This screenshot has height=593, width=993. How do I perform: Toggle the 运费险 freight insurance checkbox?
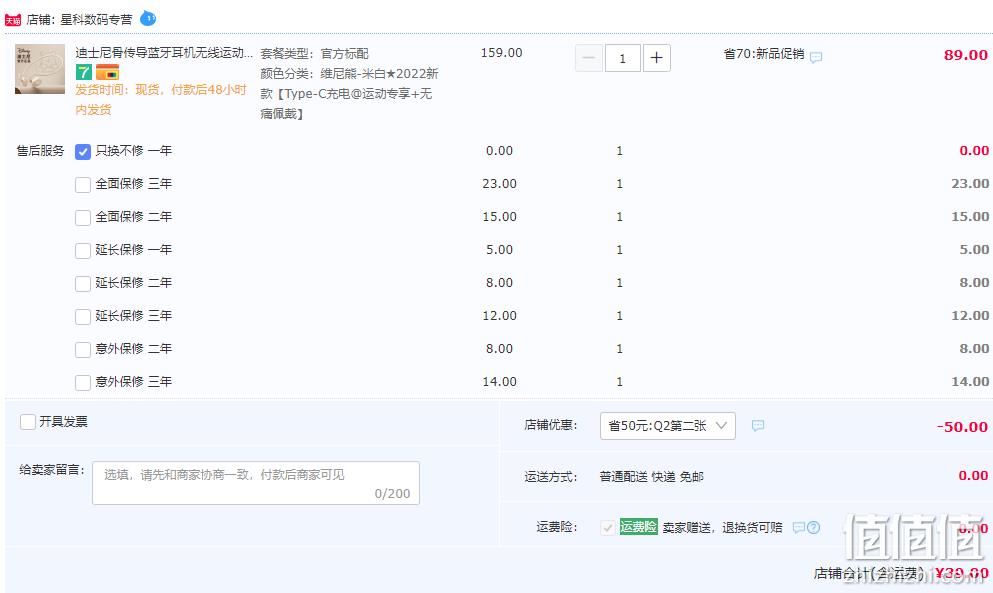pyautogui.click(x=607, y=527)
